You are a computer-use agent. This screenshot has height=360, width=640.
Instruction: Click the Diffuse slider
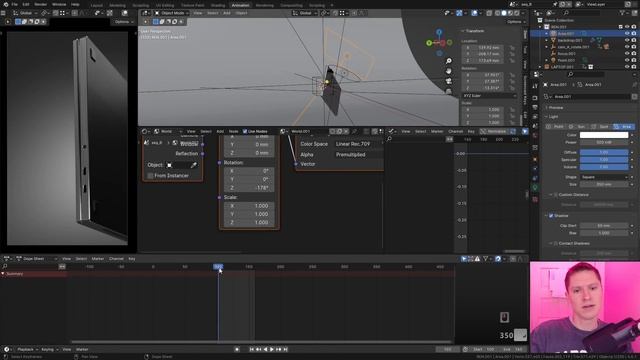pyautogui.click(x=604, y=152)
